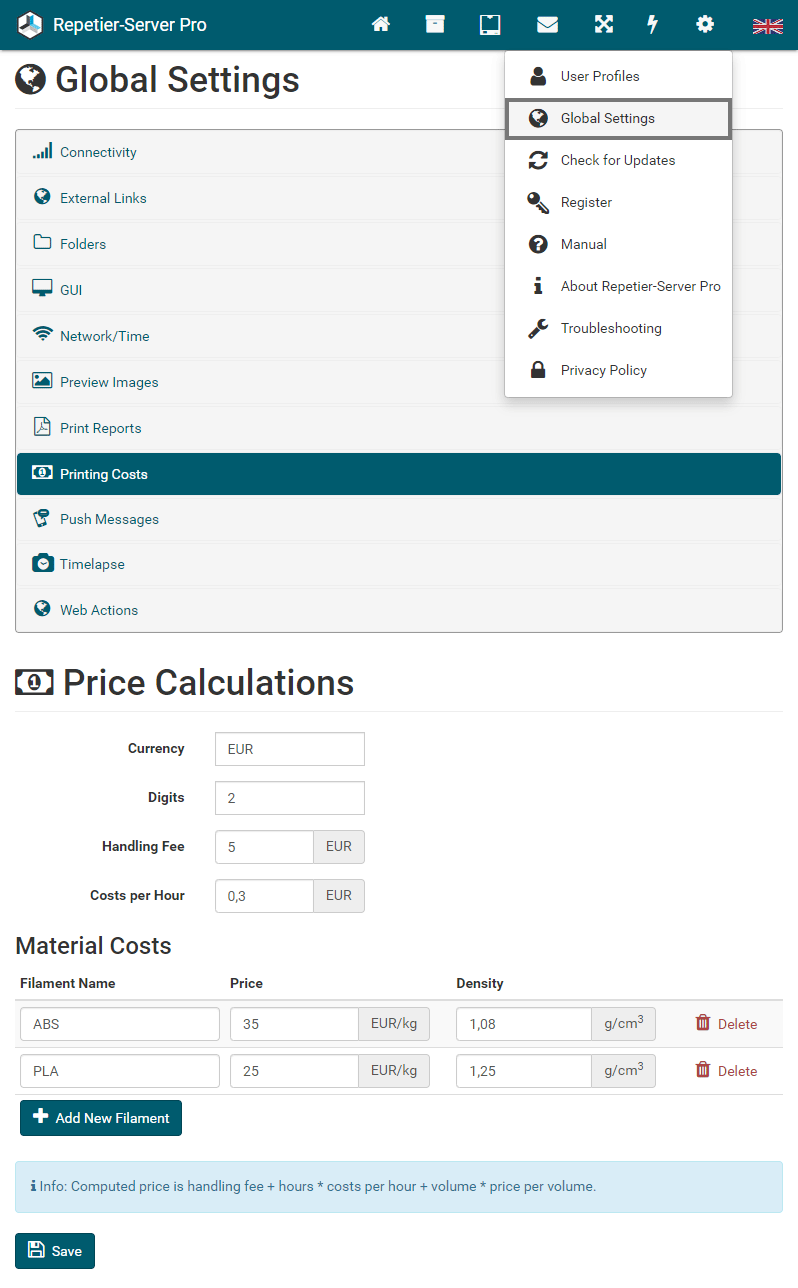
Task: Open the Timelapse settings tab
Action: [92, 564]
